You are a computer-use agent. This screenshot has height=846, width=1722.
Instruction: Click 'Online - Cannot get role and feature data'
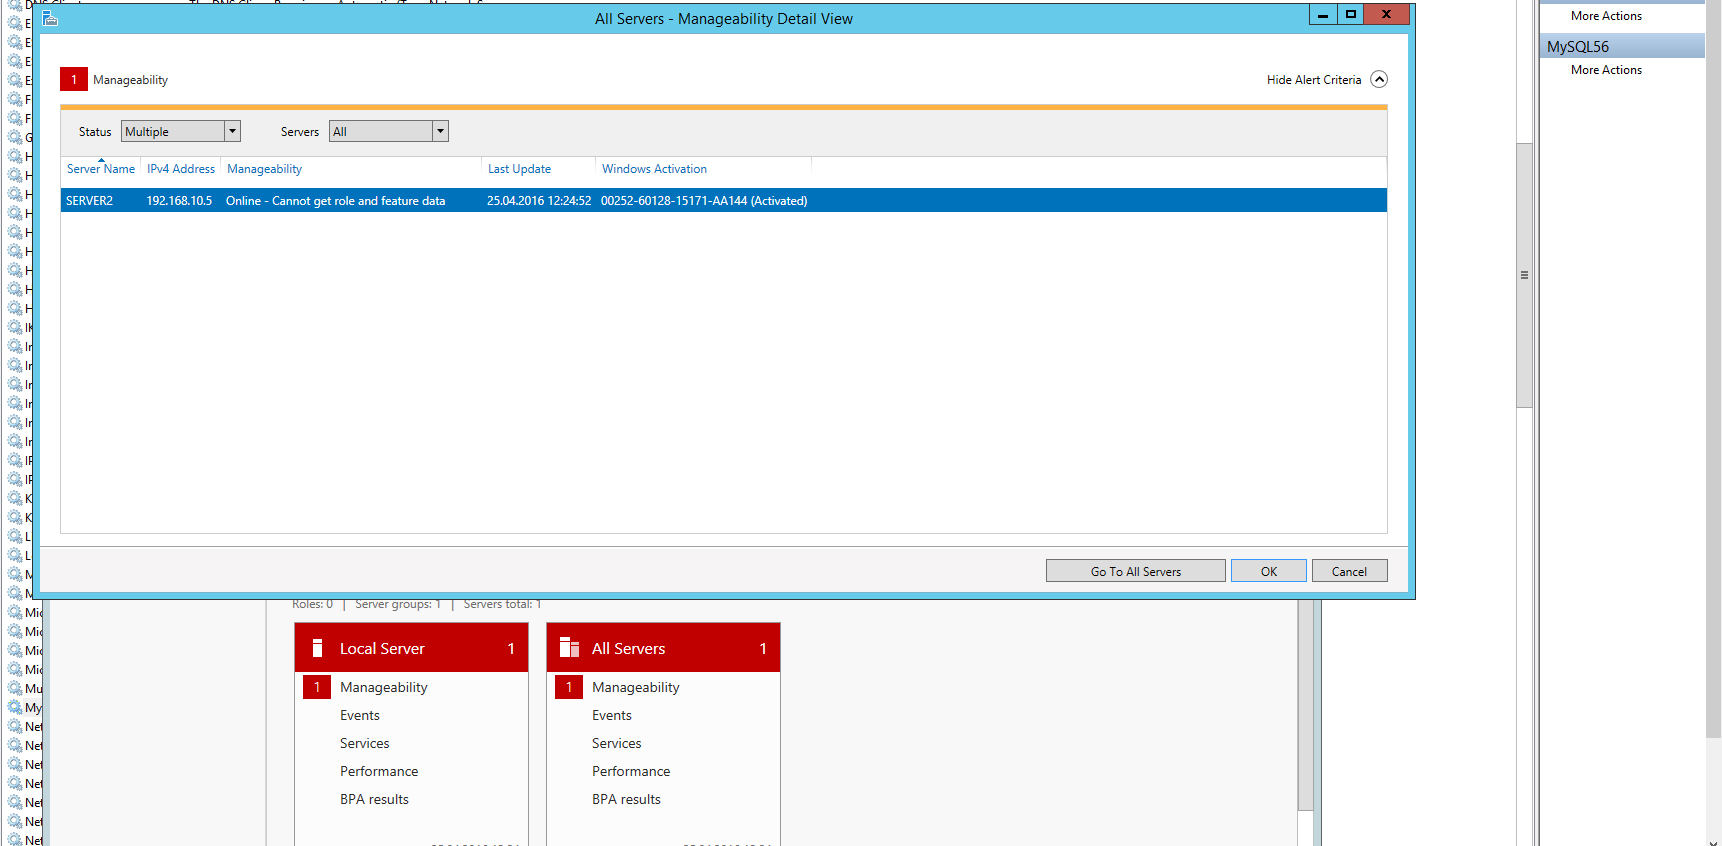(336, 201)
